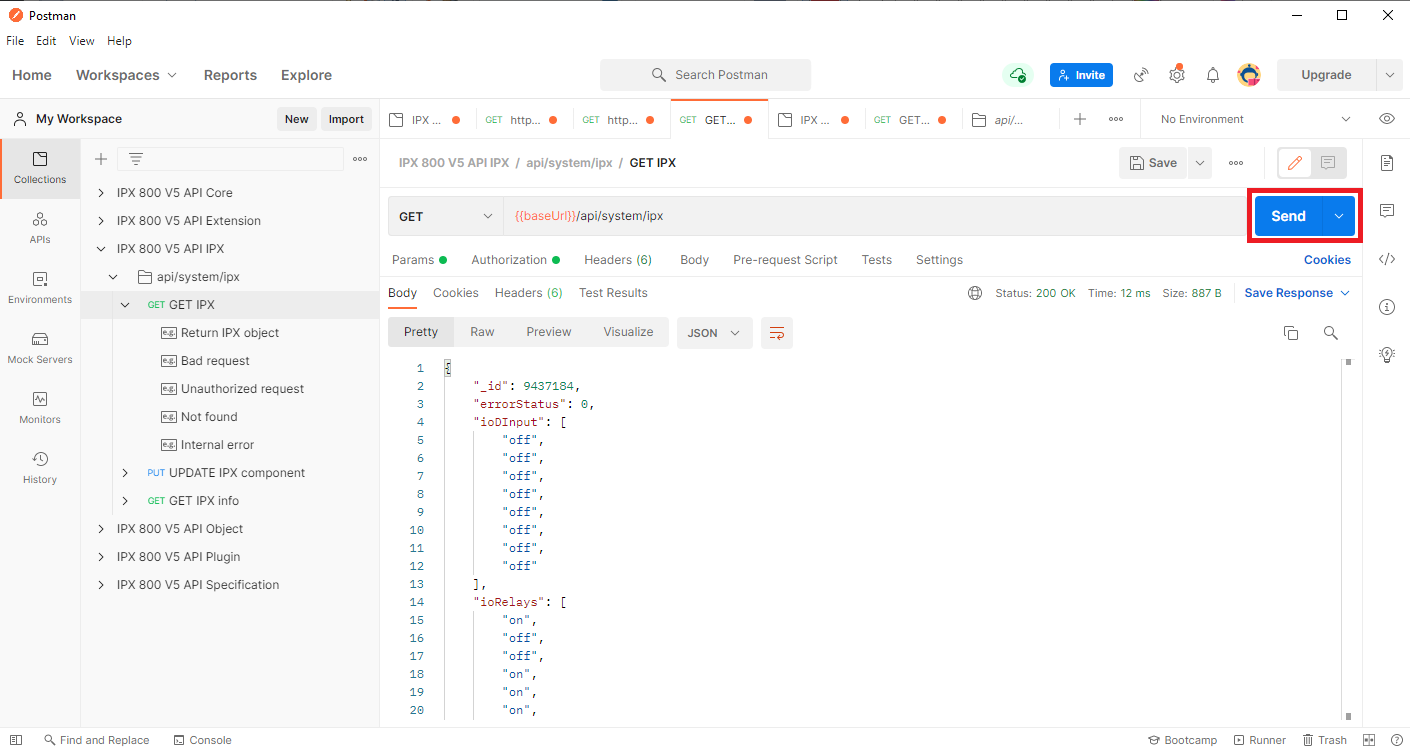This screenshot has height=752, width=1410.
Task: Click the user avatar icon
Action: pos(1249,75)
